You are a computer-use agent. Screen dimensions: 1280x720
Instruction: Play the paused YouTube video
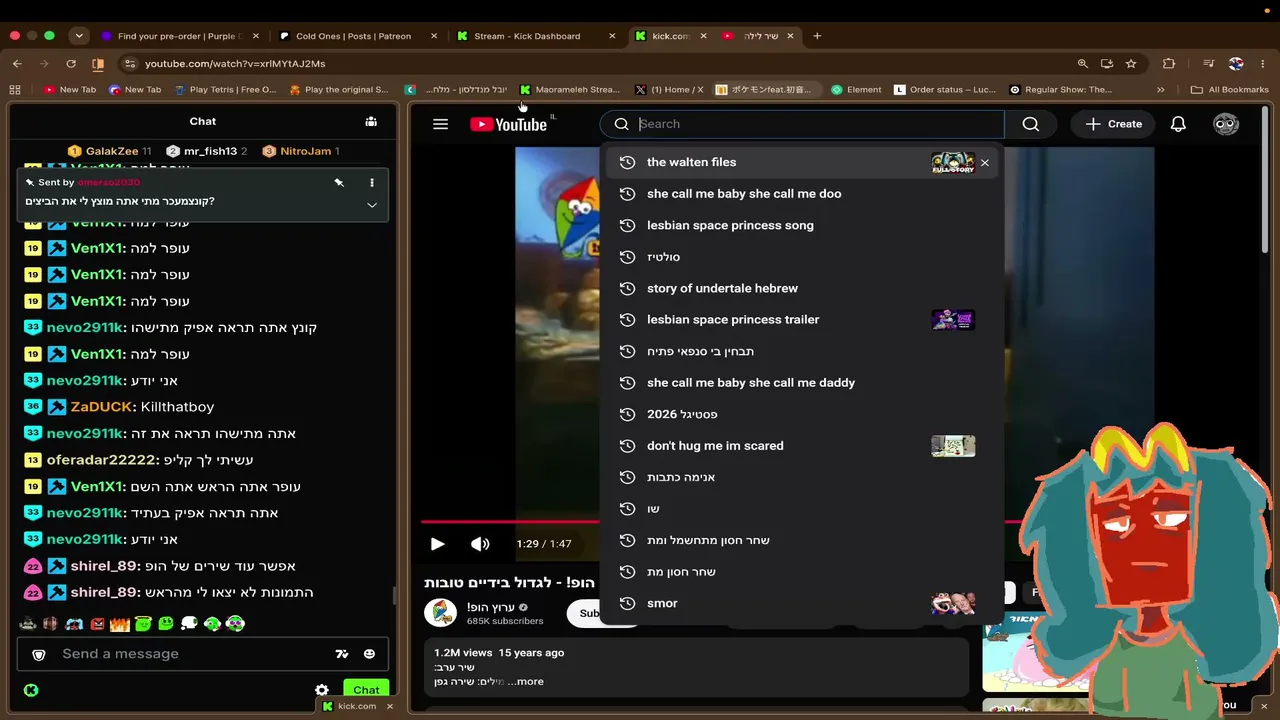437,544
